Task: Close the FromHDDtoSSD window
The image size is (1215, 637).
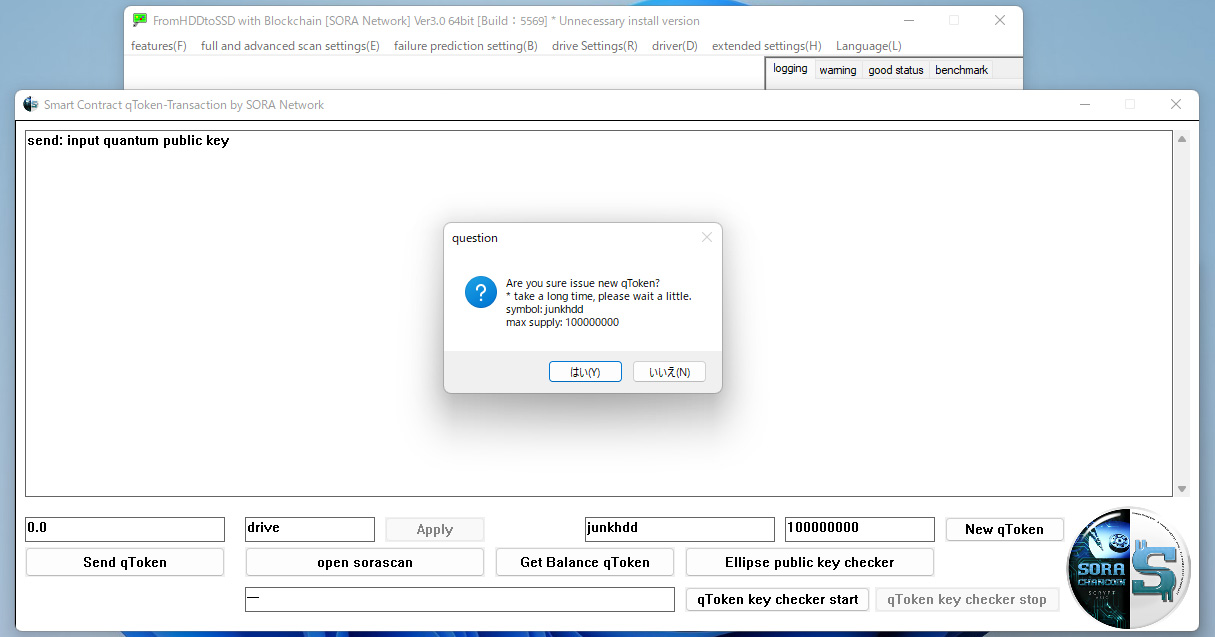Action: click(1000, 20)
